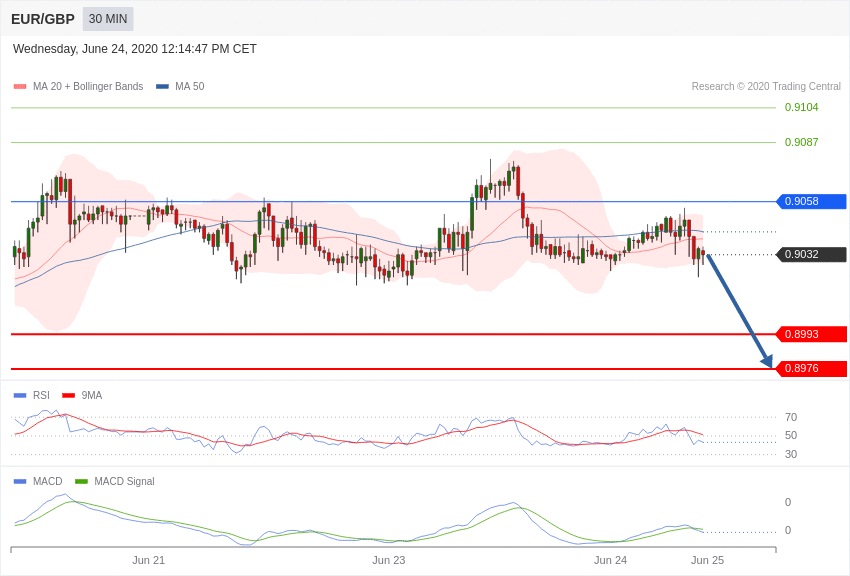Click the 0.9087 resistance level label
The width and height of the screenshot is (850, 576).
(801, 142)
